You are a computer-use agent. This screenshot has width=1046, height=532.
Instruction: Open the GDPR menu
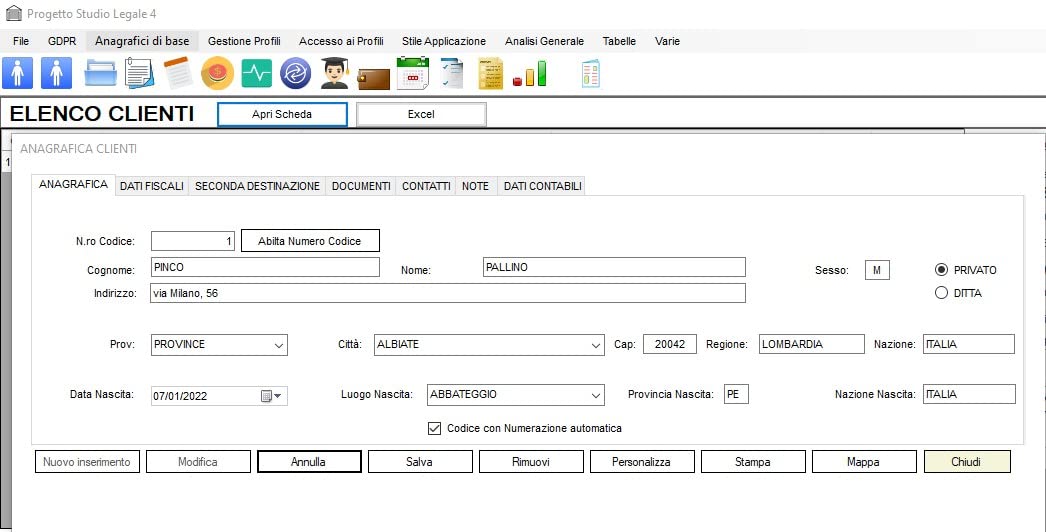pos(62,41)
